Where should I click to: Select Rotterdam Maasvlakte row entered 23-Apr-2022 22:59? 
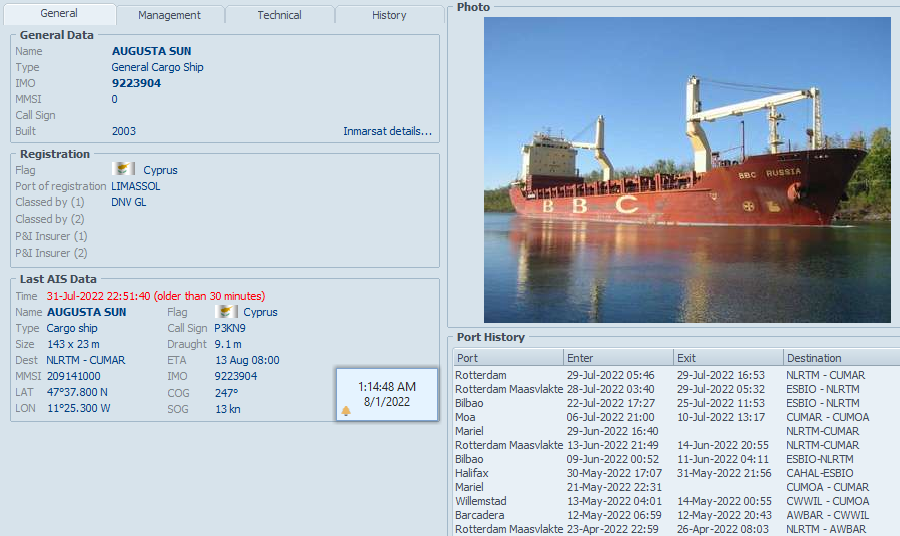click(677, 529)
